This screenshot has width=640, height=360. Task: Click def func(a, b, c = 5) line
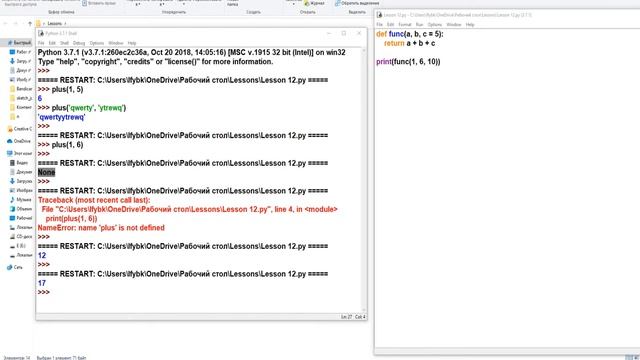pos(410,34)
